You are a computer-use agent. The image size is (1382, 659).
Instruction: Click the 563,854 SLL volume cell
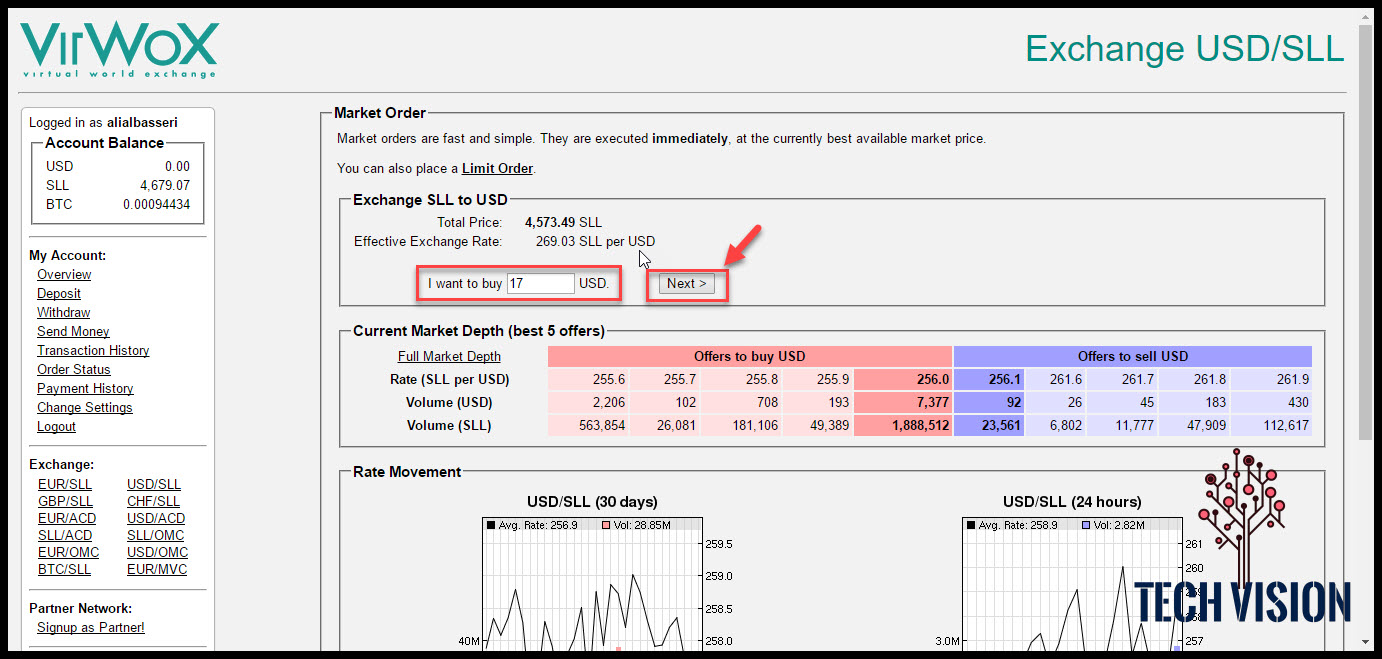tap(588, 425)
